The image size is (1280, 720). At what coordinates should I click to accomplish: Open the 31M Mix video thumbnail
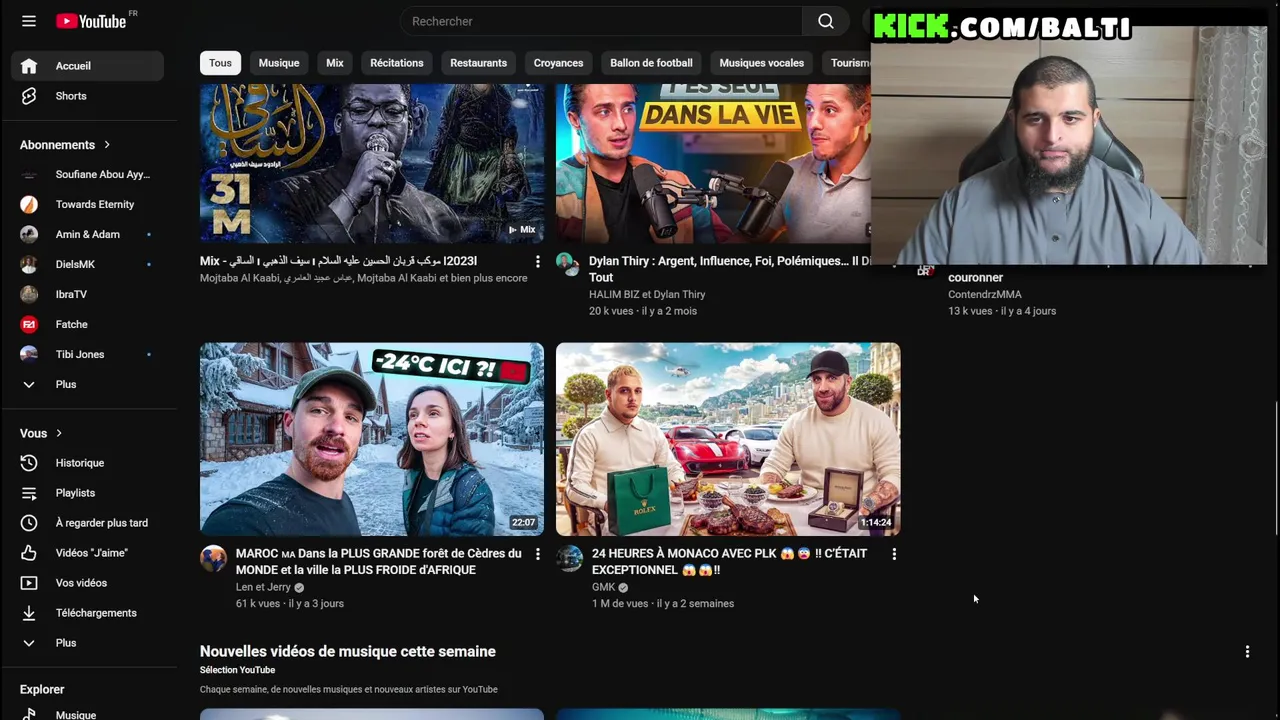click(372, 163)
